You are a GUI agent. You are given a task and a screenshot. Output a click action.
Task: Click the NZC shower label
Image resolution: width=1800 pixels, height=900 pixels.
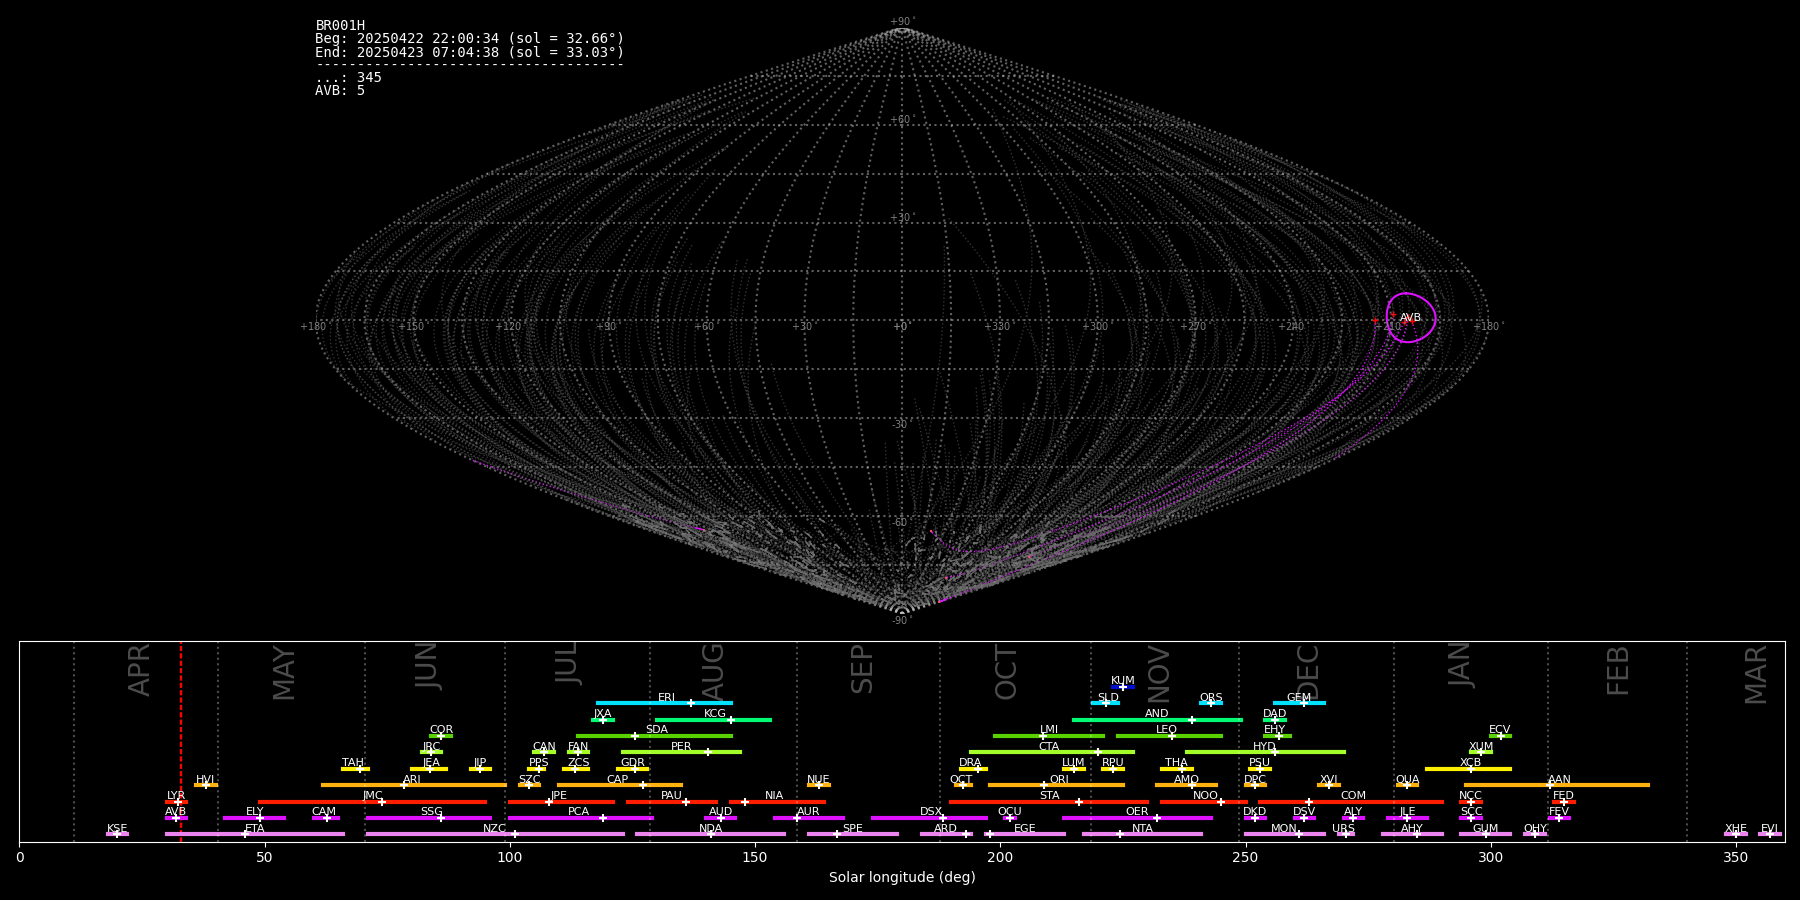(495, 829)
